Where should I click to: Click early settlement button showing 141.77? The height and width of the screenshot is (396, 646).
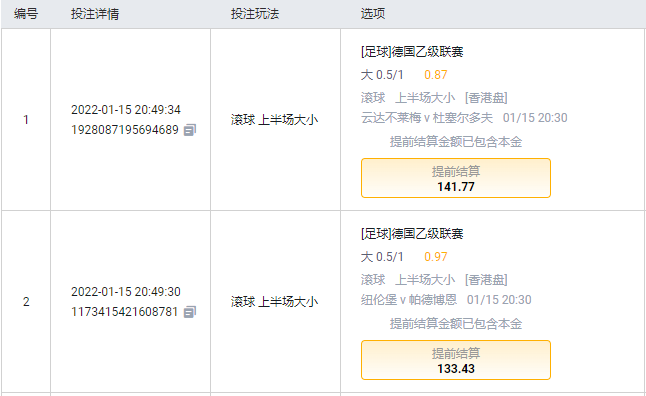(456, 178)
